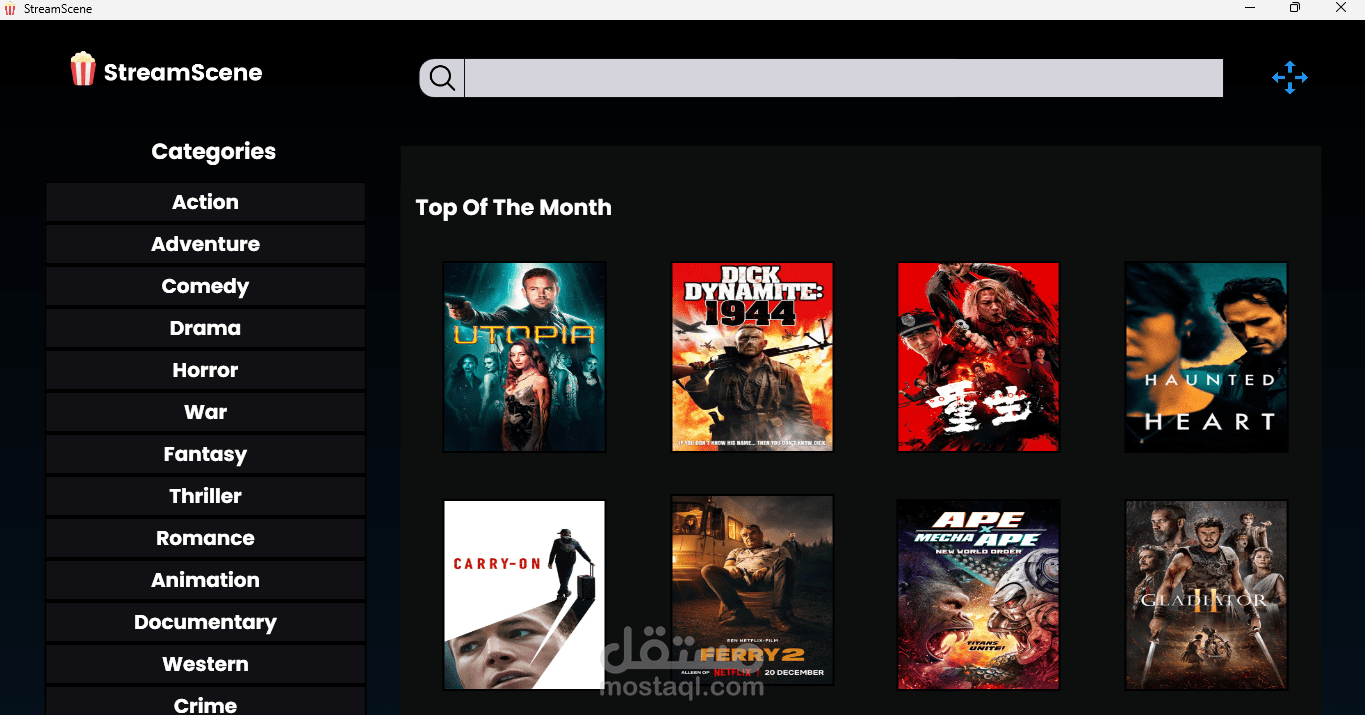Image resolution: width=1365 pixels, height=715 pixels.
Task: Open the red Chinese-title movie poster
Action: [979, 357]
